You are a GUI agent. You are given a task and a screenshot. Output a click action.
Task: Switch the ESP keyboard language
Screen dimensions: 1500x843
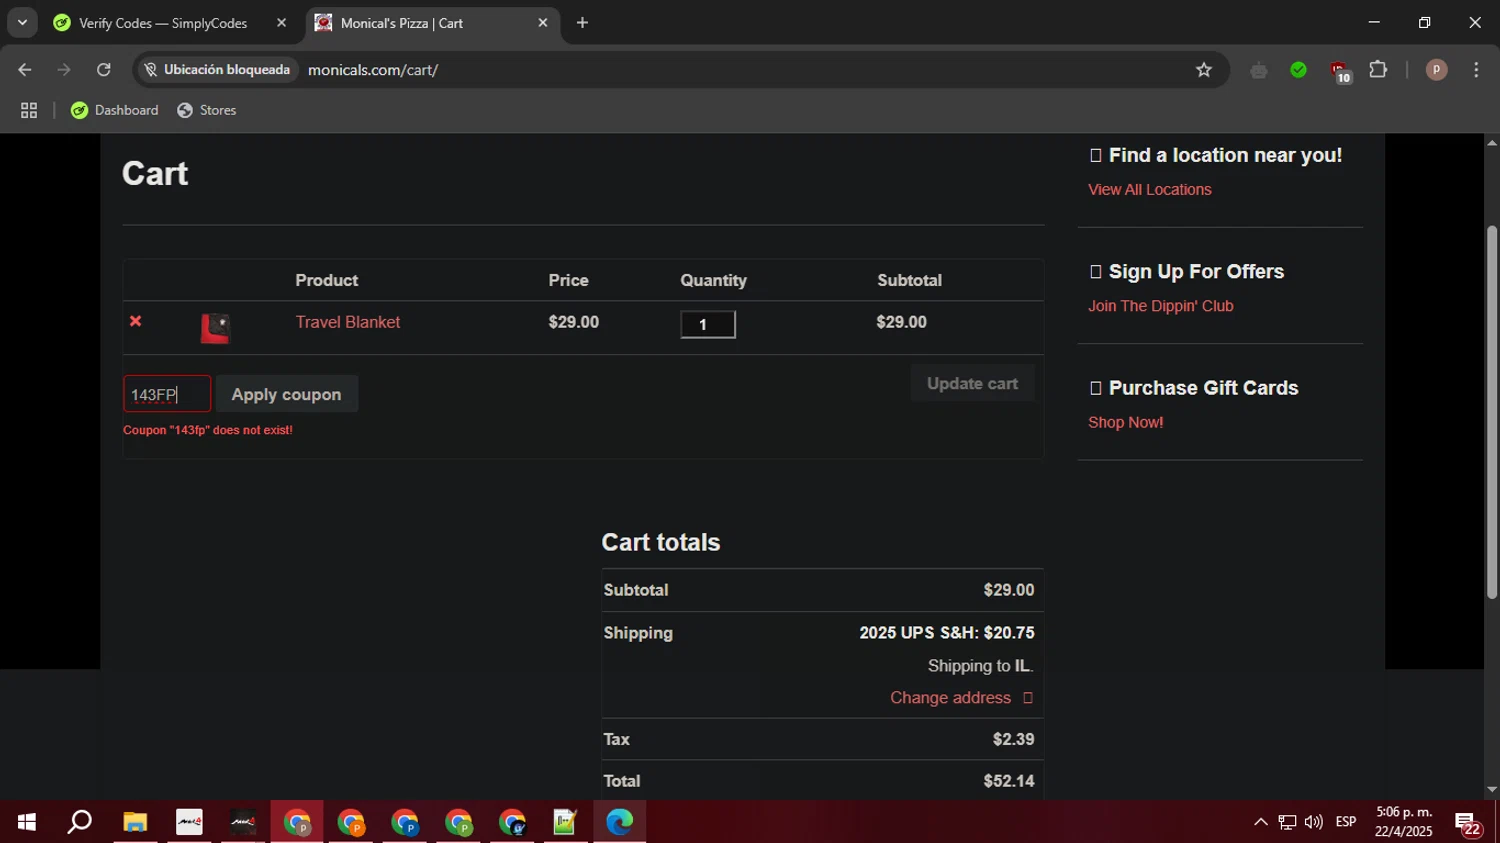click(x=1346, y=822)
